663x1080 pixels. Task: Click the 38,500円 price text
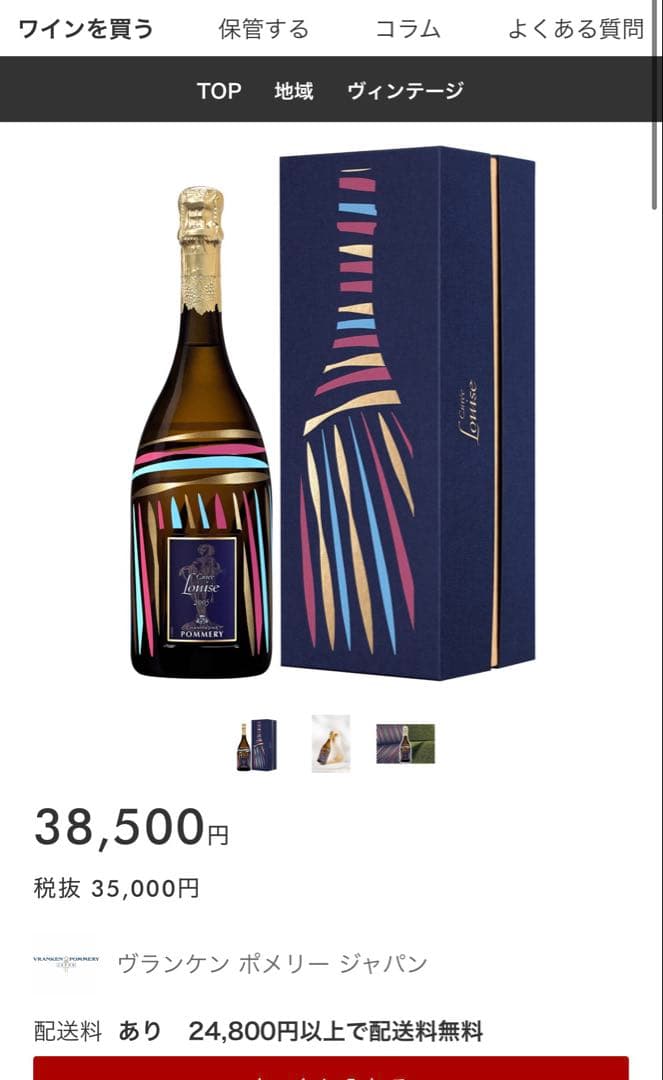coord(131,827)
